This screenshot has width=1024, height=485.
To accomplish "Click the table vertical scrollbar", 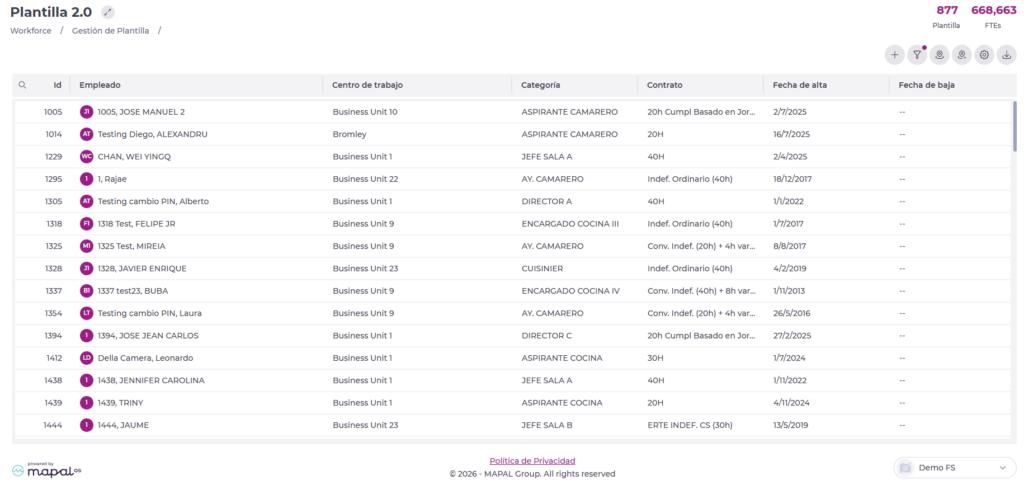I will tap(1014, 125).
